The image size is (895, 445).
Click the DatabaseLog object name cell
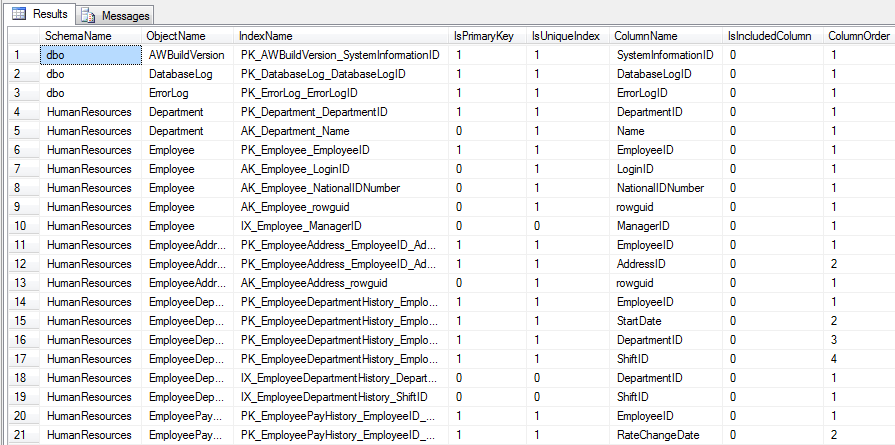point(180,74)
